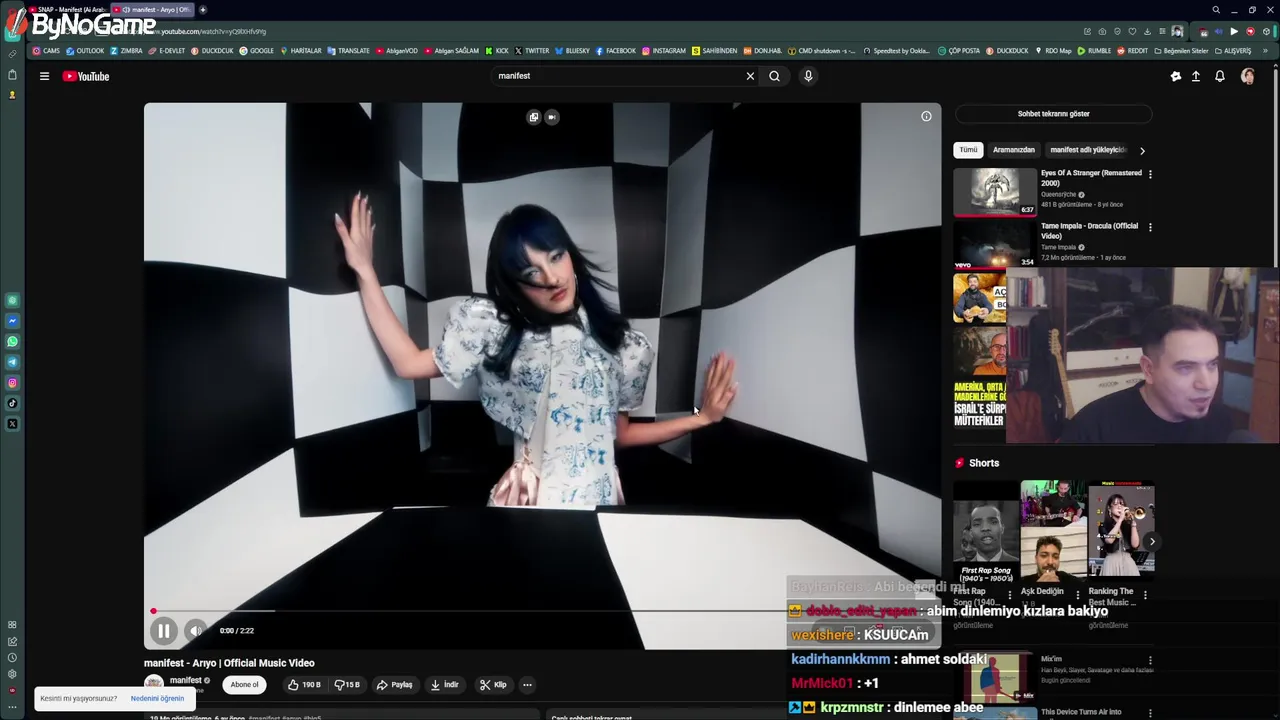The width and height of the screenshot is (1280, 720).
Task: Unmute the video with speaker icon
Action: pos(196,631)
